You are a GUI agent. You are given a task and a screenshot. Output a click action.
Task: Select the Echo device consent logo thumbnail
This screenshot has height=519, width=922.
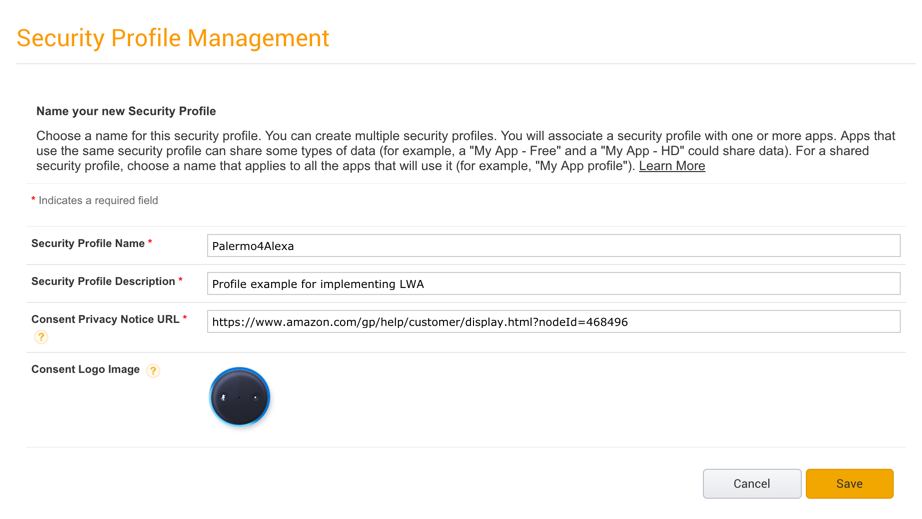(x=240, y=397)
